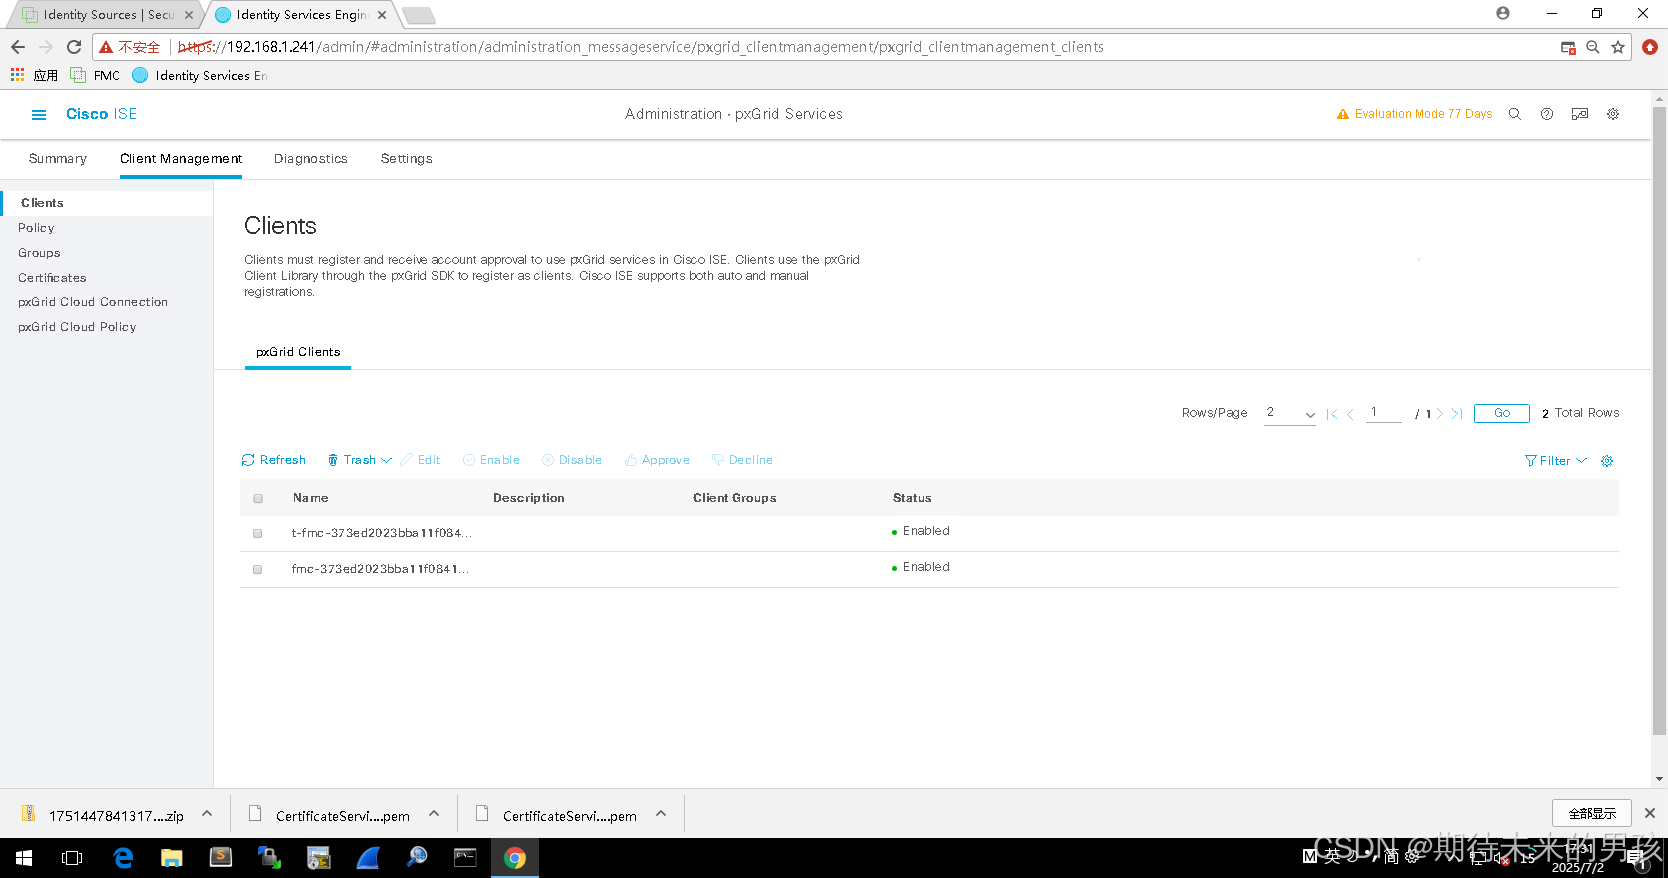Click the page vertical scrollbar

coord(1660,420)
